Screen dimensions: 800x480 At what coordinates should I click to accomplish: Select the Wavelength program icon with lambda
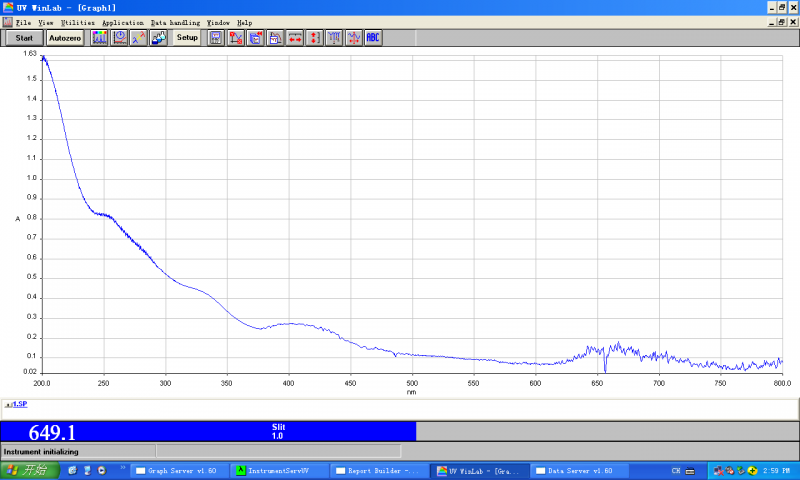coord(138,38)
